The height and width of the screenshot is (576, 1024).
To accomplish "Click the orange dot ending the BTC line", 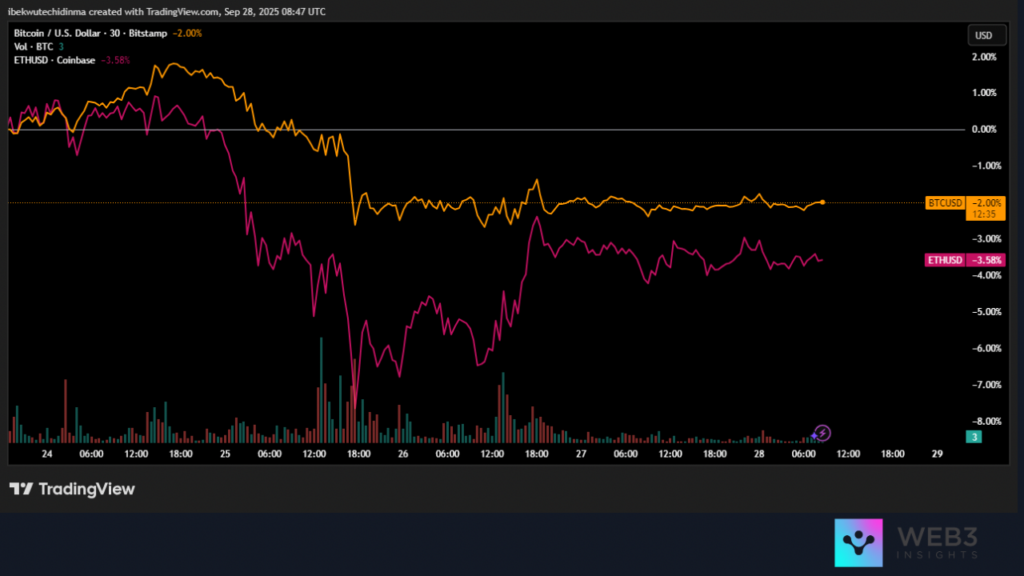I will coord(822,202).
